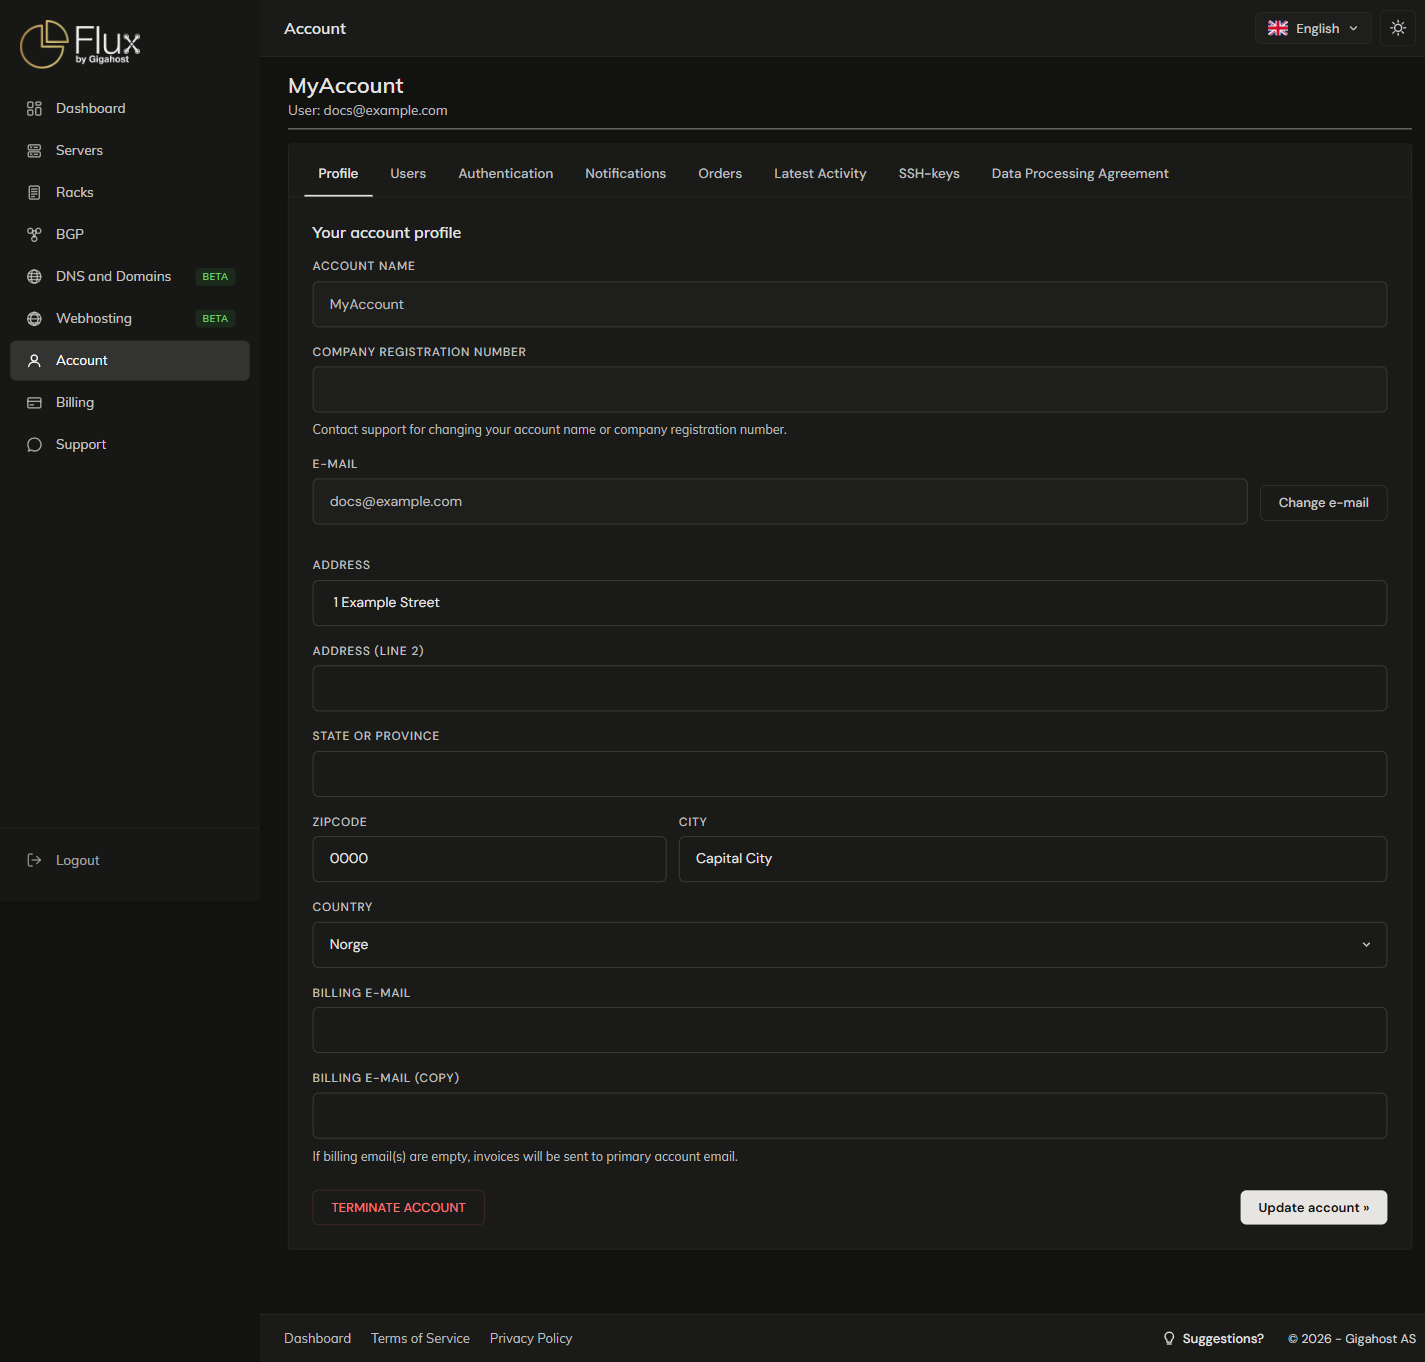This screenshot has height=1362, width=1425.
Task: Open the Latest Activity tab
Action: (820, 174)
